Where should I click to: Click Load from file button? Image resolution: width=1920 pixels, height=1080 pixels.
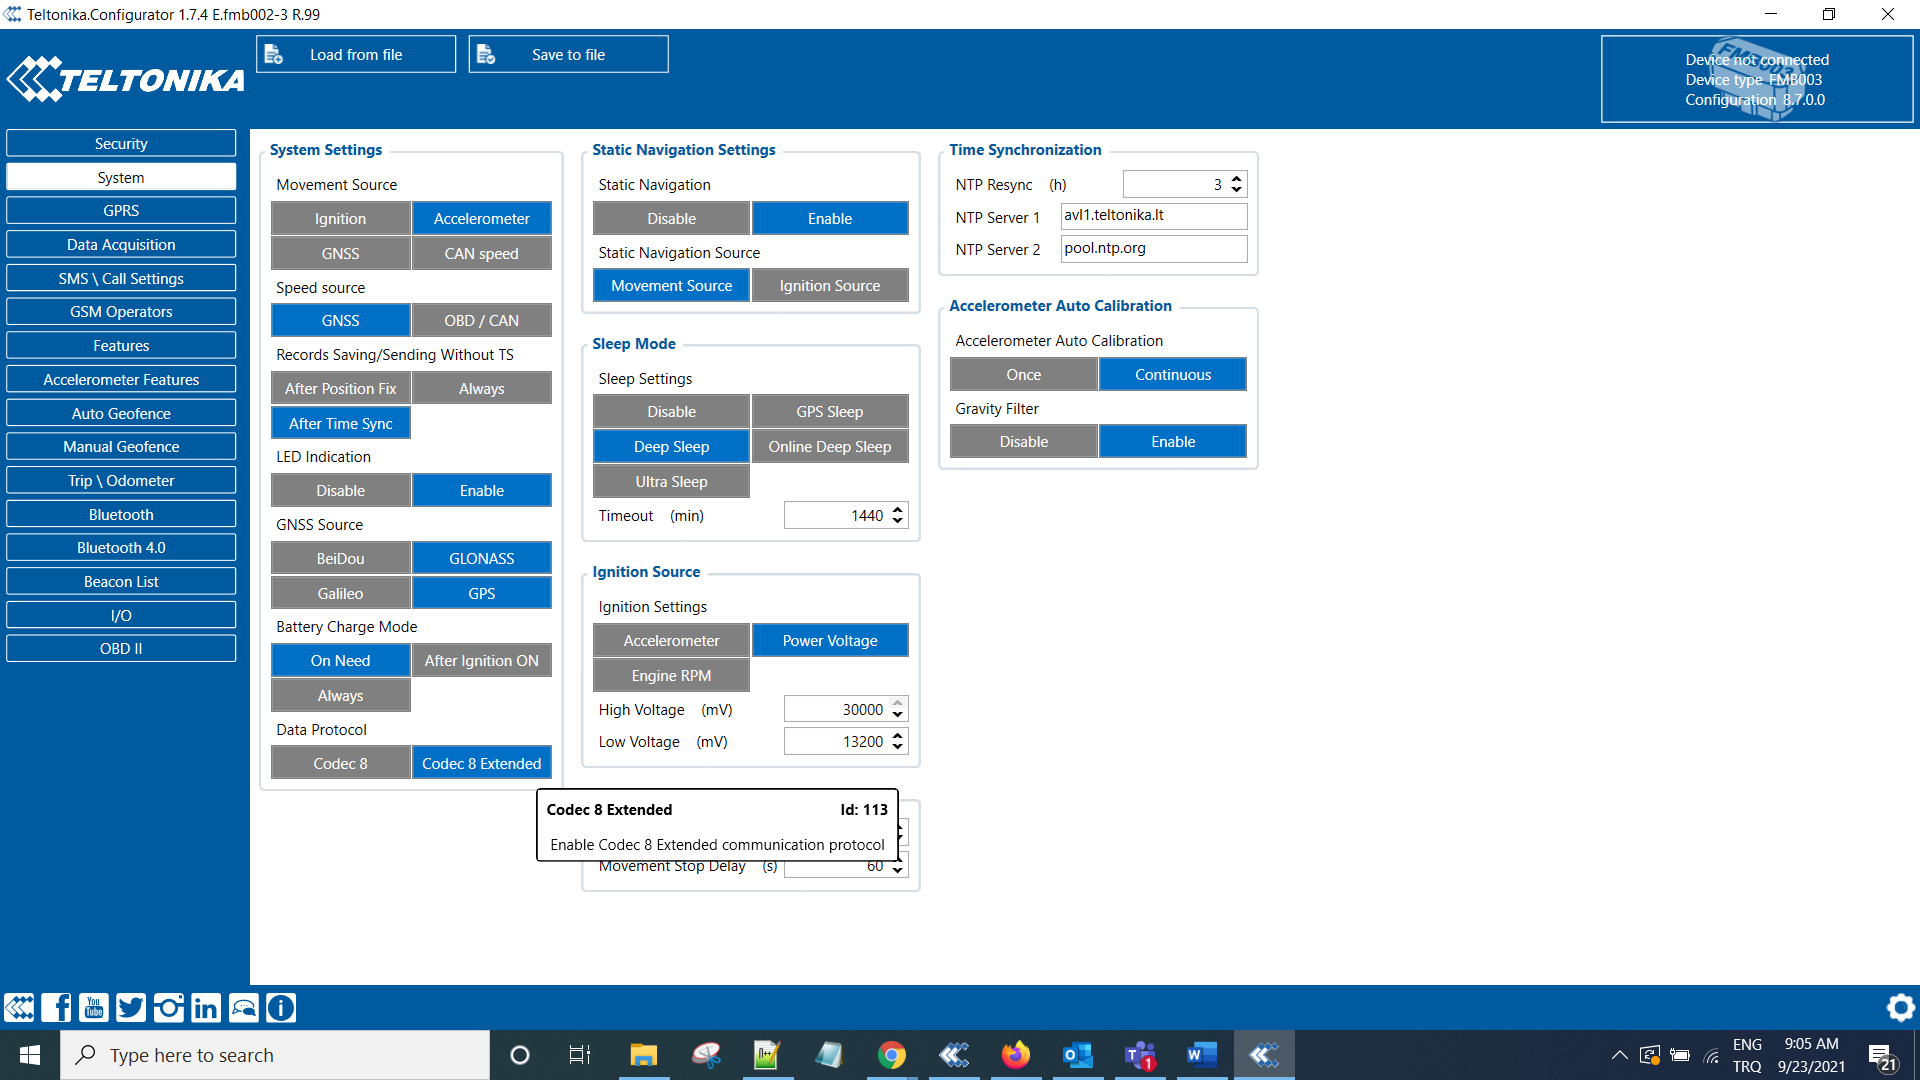[x=356, y=55]
